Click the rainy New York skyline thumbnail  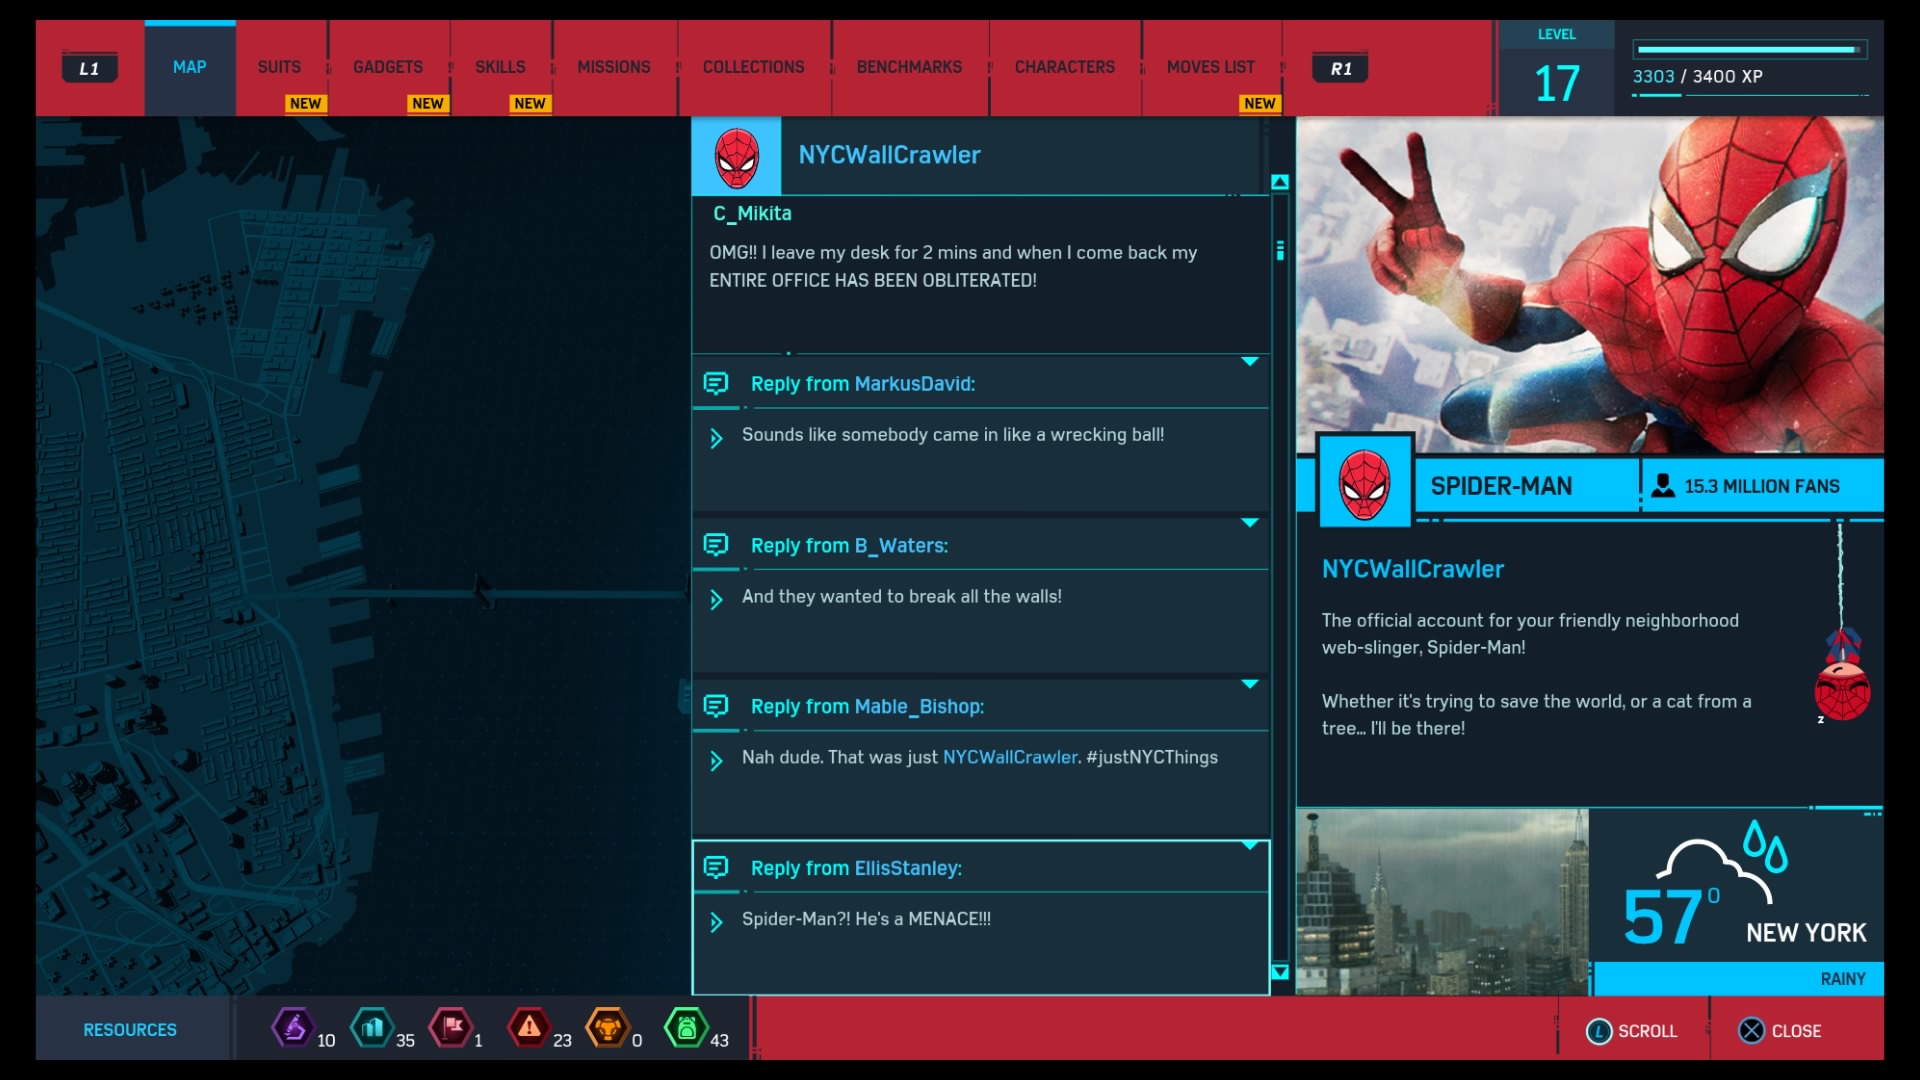click(x=1442, y=902)
